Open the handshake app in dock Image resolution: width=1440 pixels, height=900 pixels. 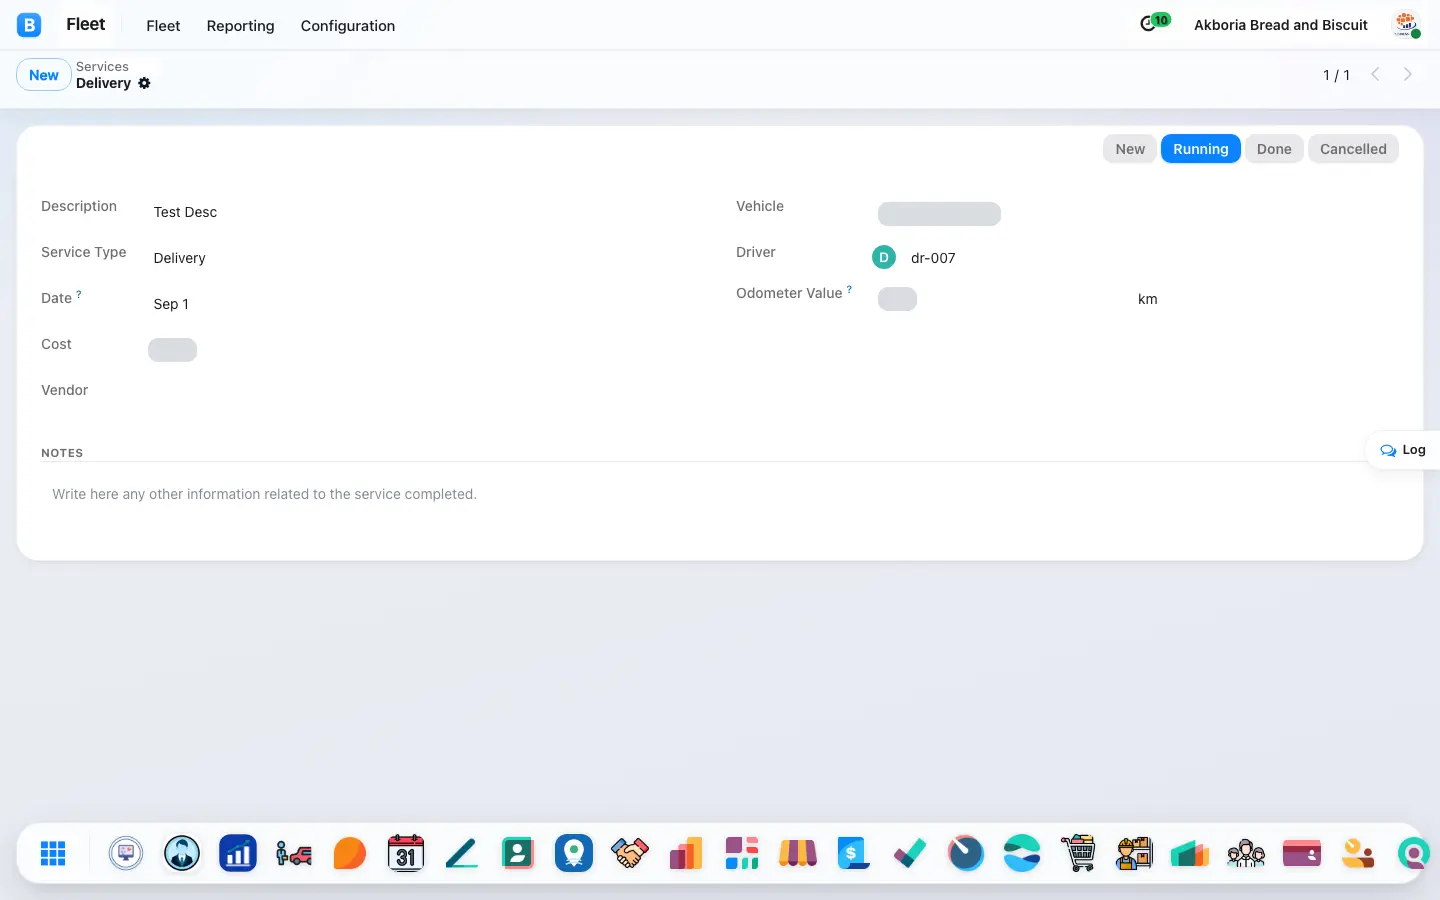coord(630,853)
